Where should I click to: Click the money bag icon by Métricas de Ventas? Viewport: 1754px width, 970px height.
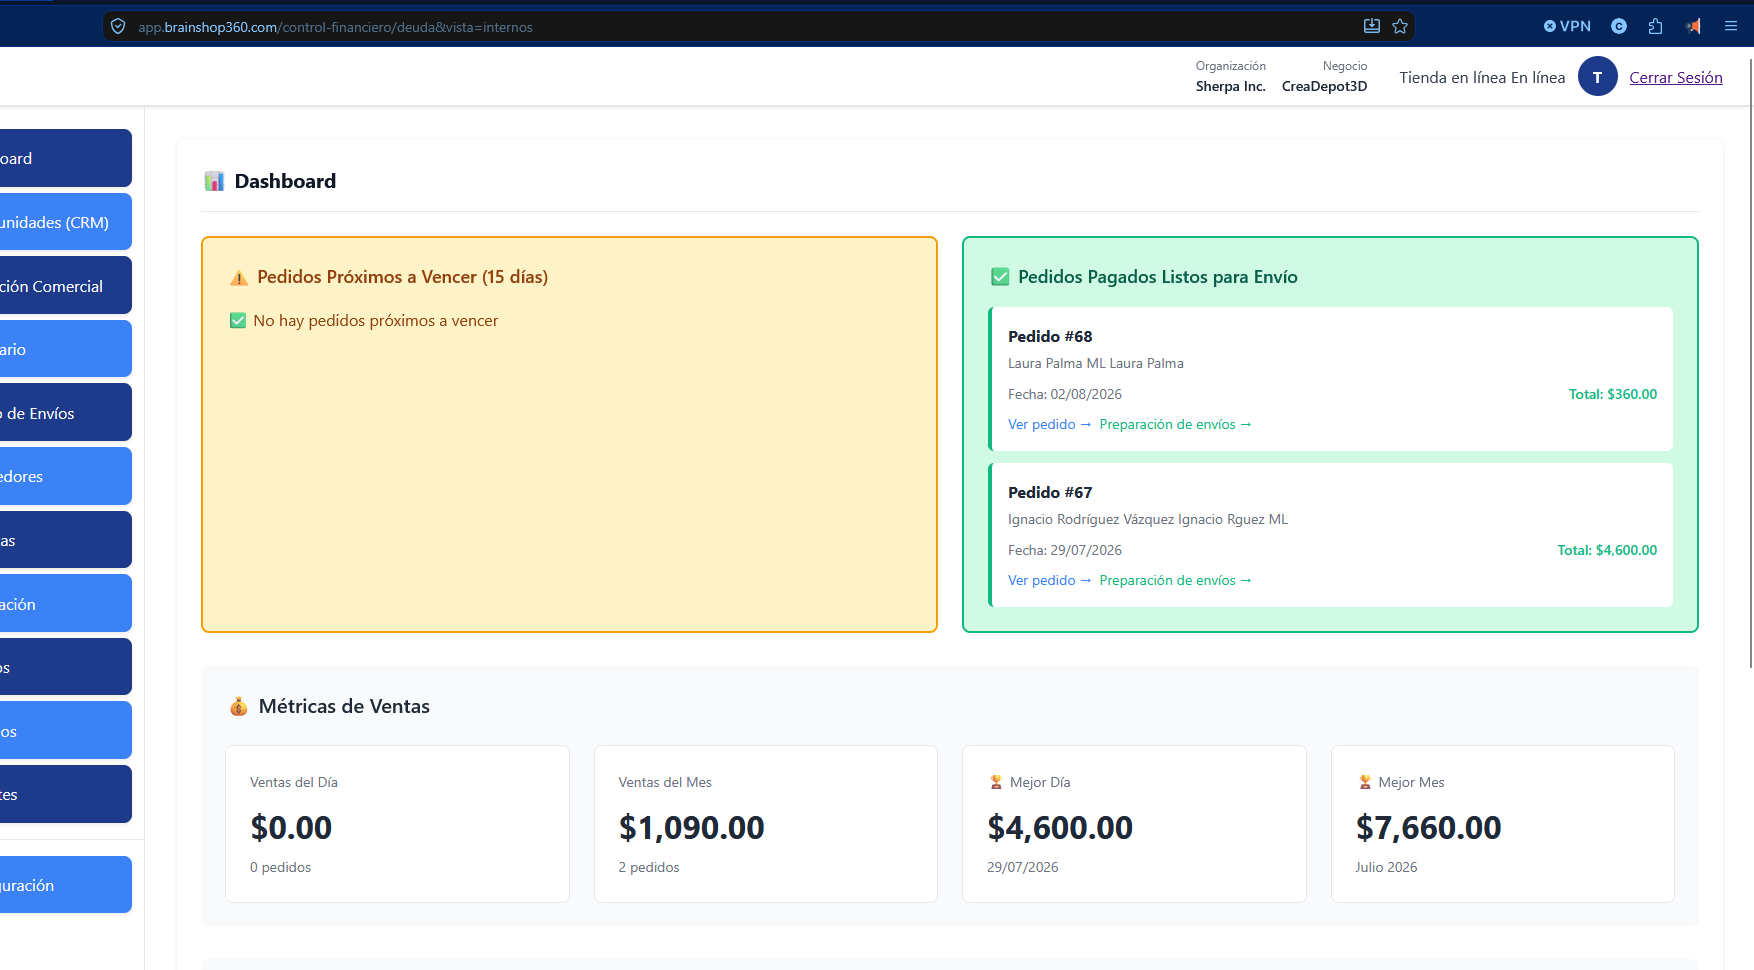pyautogui.click(x=238, y=707)
